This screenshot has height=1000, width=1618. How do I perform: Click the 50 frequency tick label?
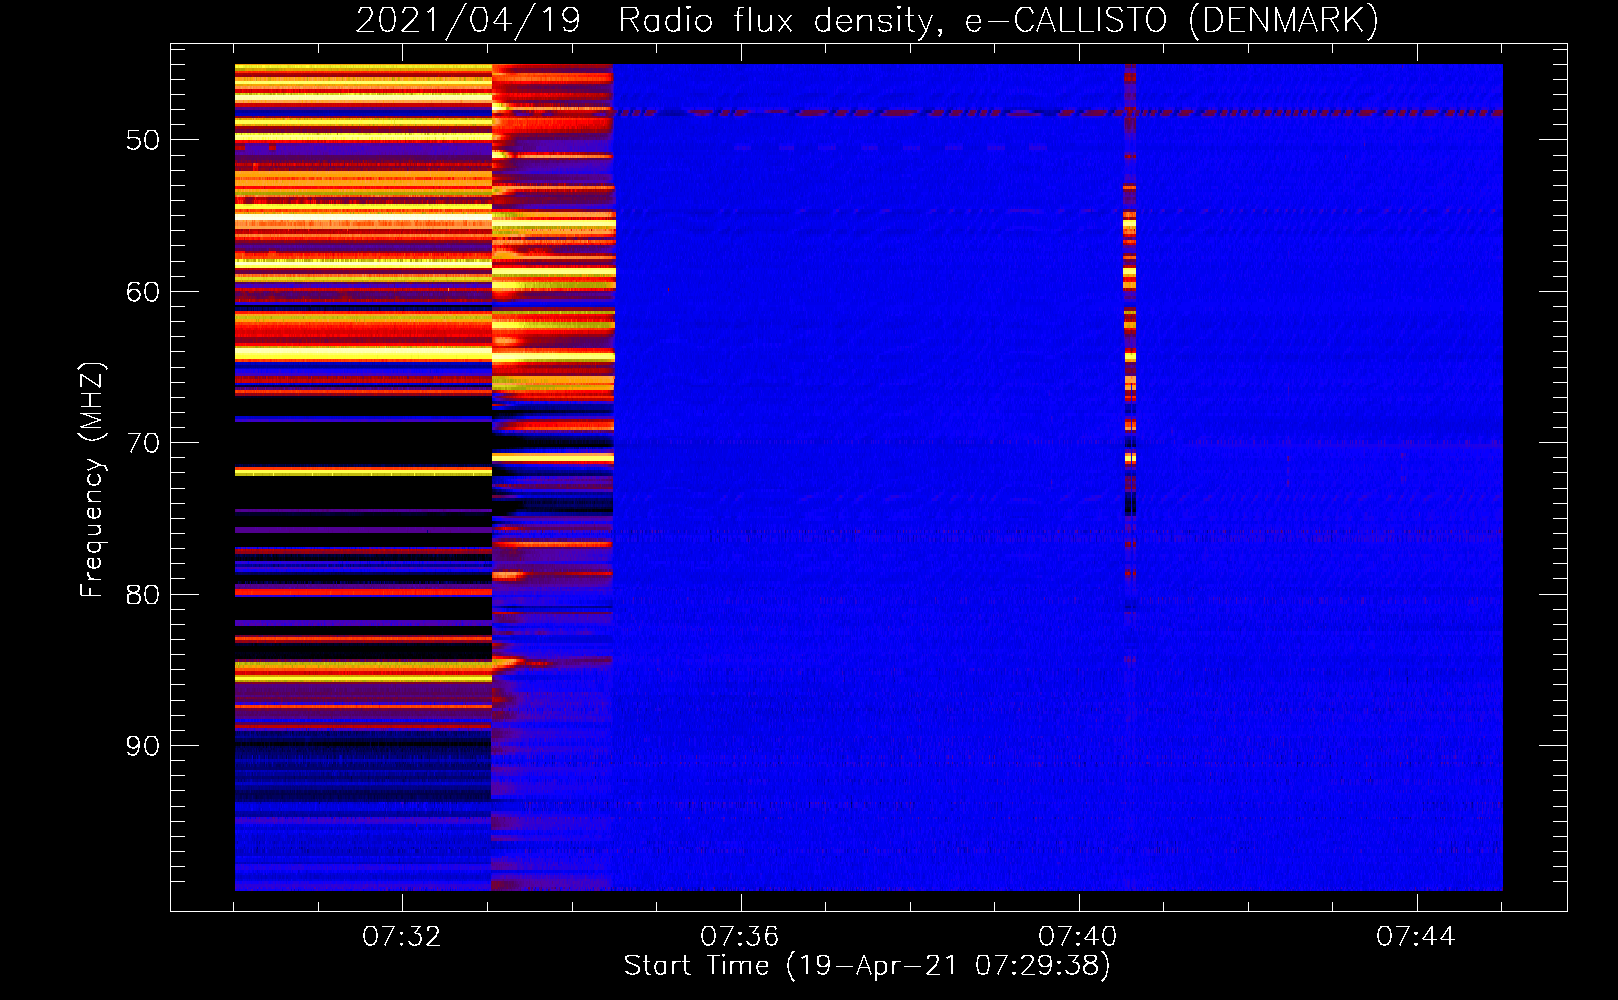coord(143,140)
